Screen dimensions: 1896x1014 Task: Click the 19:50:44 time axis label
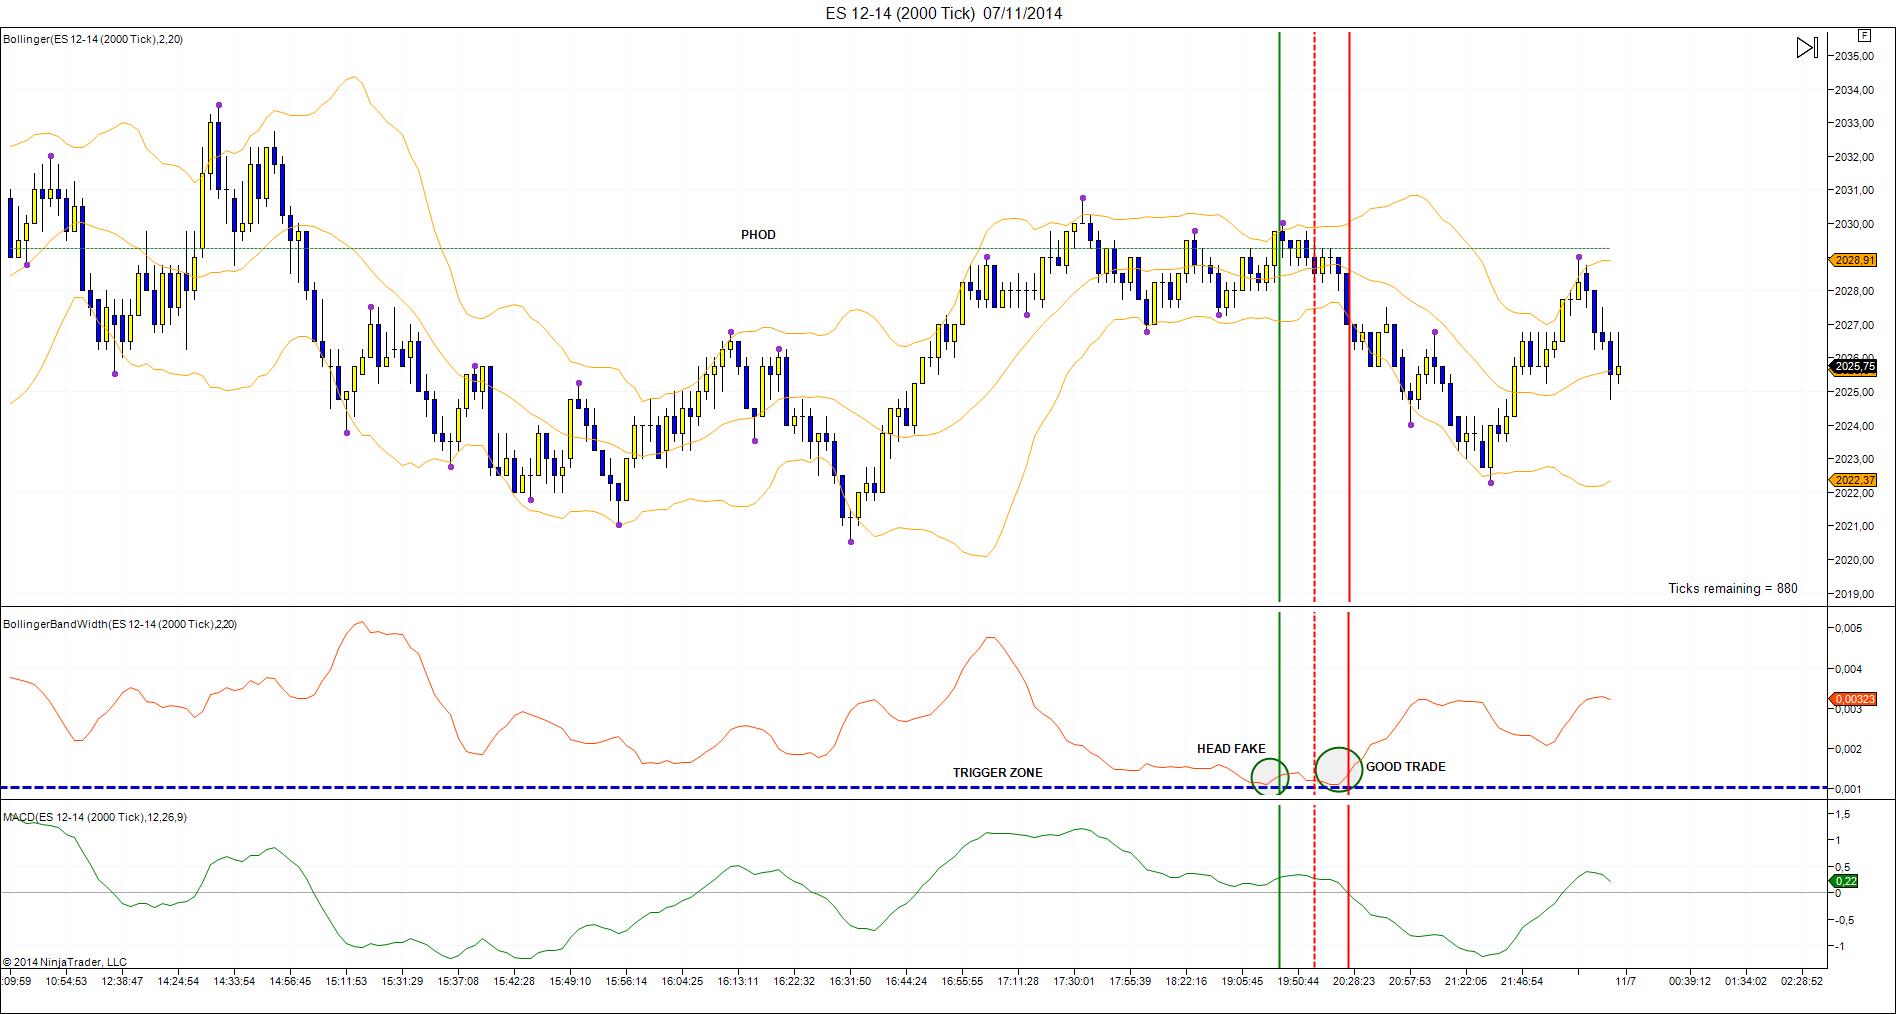click(1298, 981)
